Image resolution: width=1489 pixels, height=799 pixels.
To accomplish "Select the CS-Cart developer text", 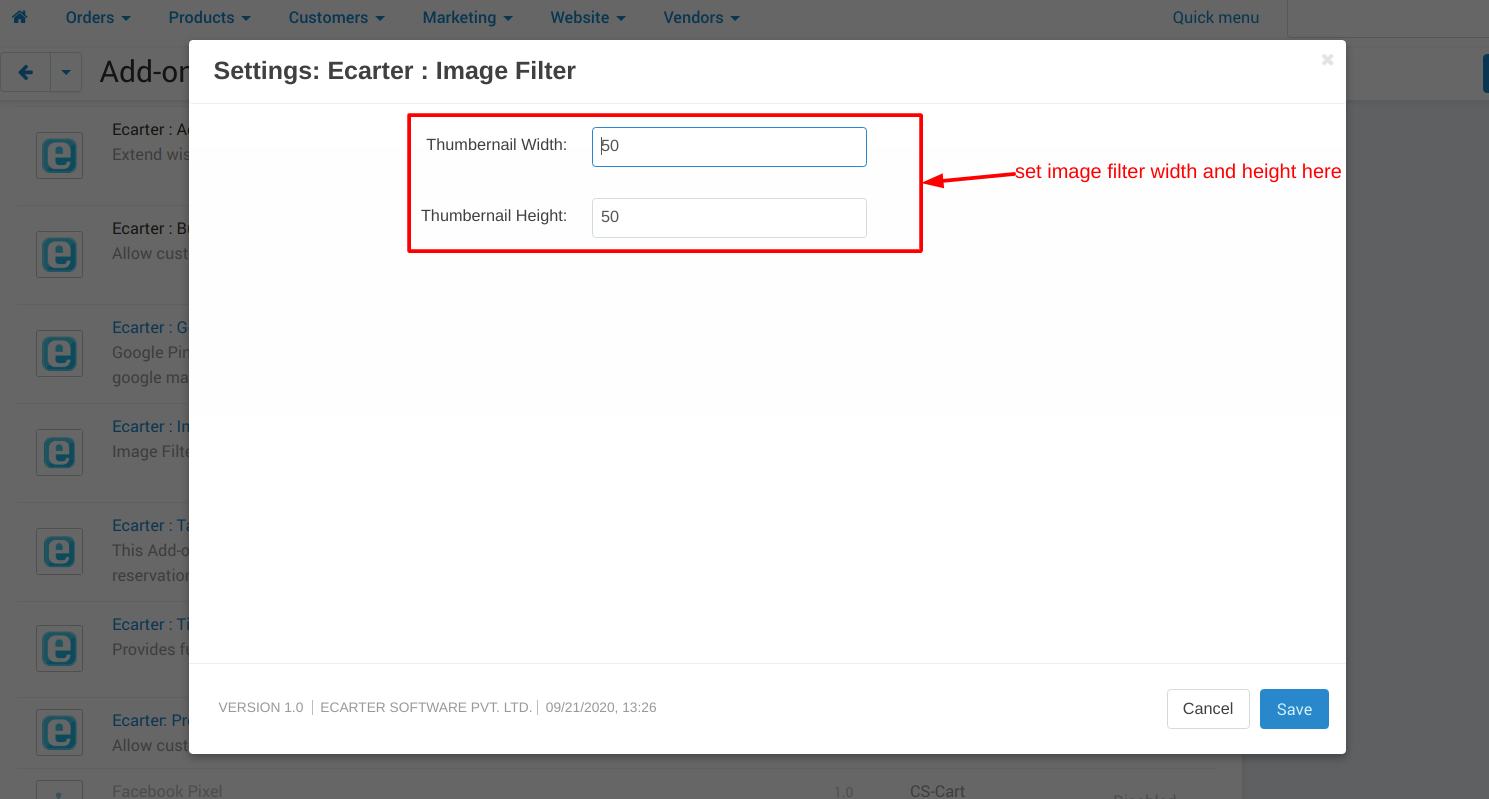I will click(937, 791).
